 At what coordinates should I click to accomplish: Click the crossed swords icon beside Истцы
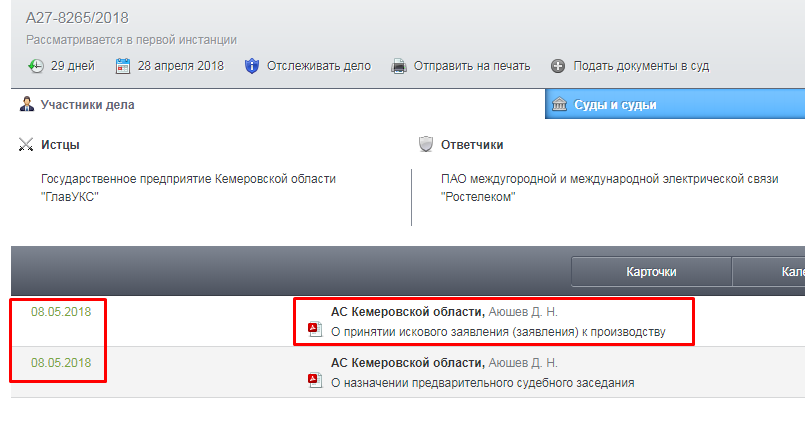point(26,145)
